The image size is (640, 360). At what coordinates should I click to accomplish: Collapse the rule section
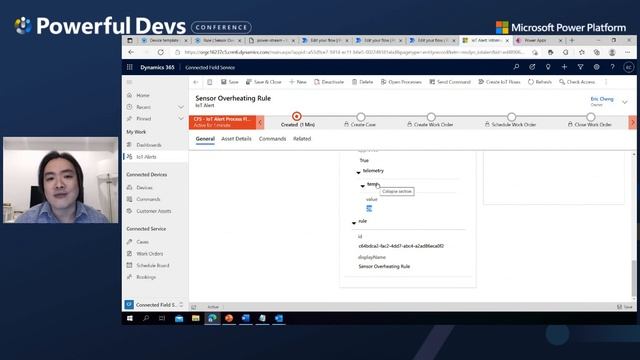tap(354, 223)
